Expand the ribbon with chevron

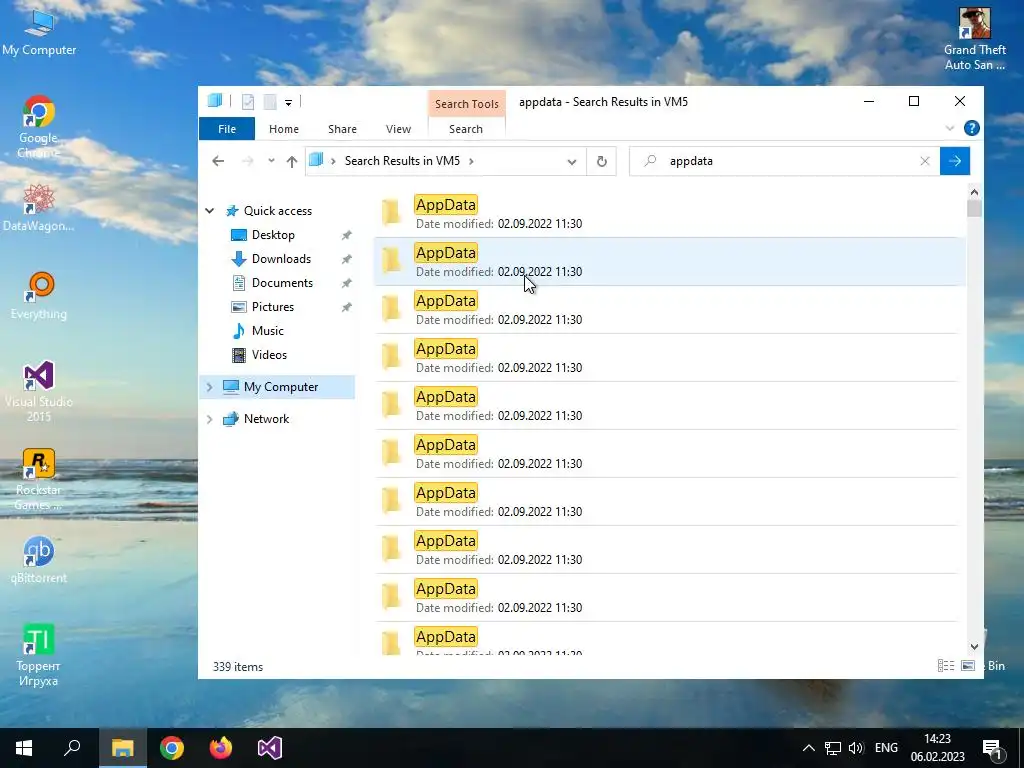coord(950,128)
